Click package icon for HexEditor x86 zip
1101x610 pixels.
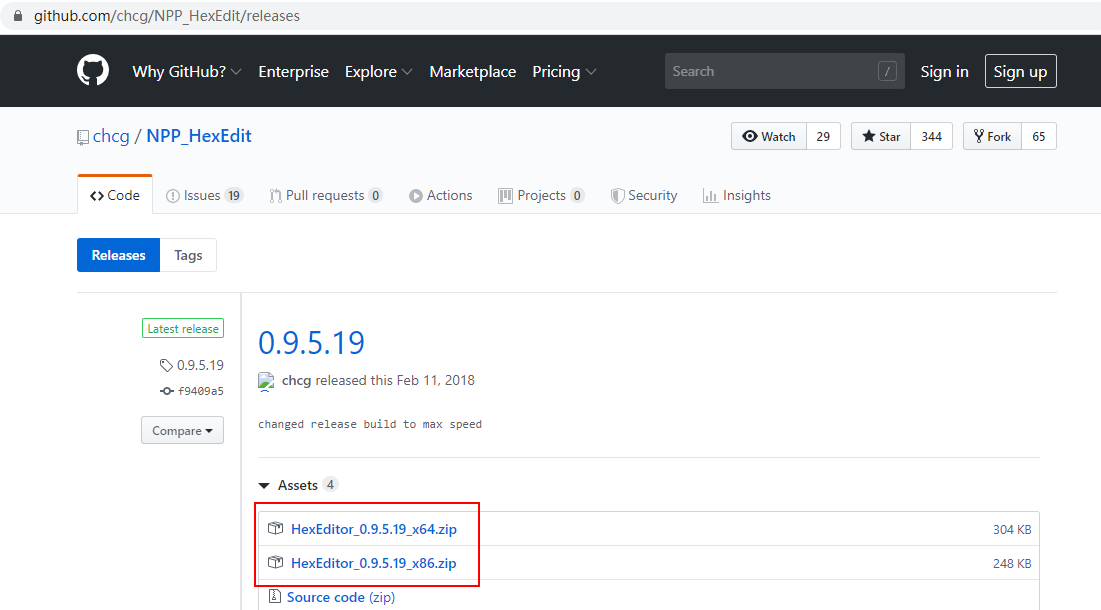click(275, 562)
